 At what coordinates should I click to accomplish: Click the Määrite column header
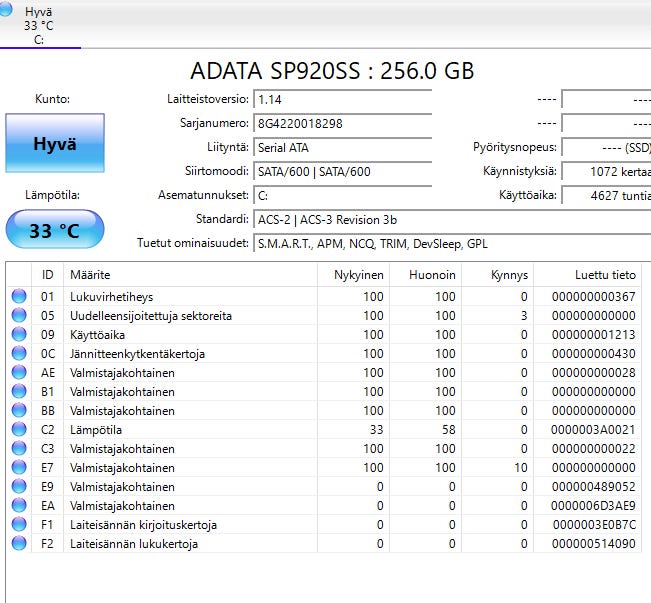pyautogui.click(x=90, y=274)
